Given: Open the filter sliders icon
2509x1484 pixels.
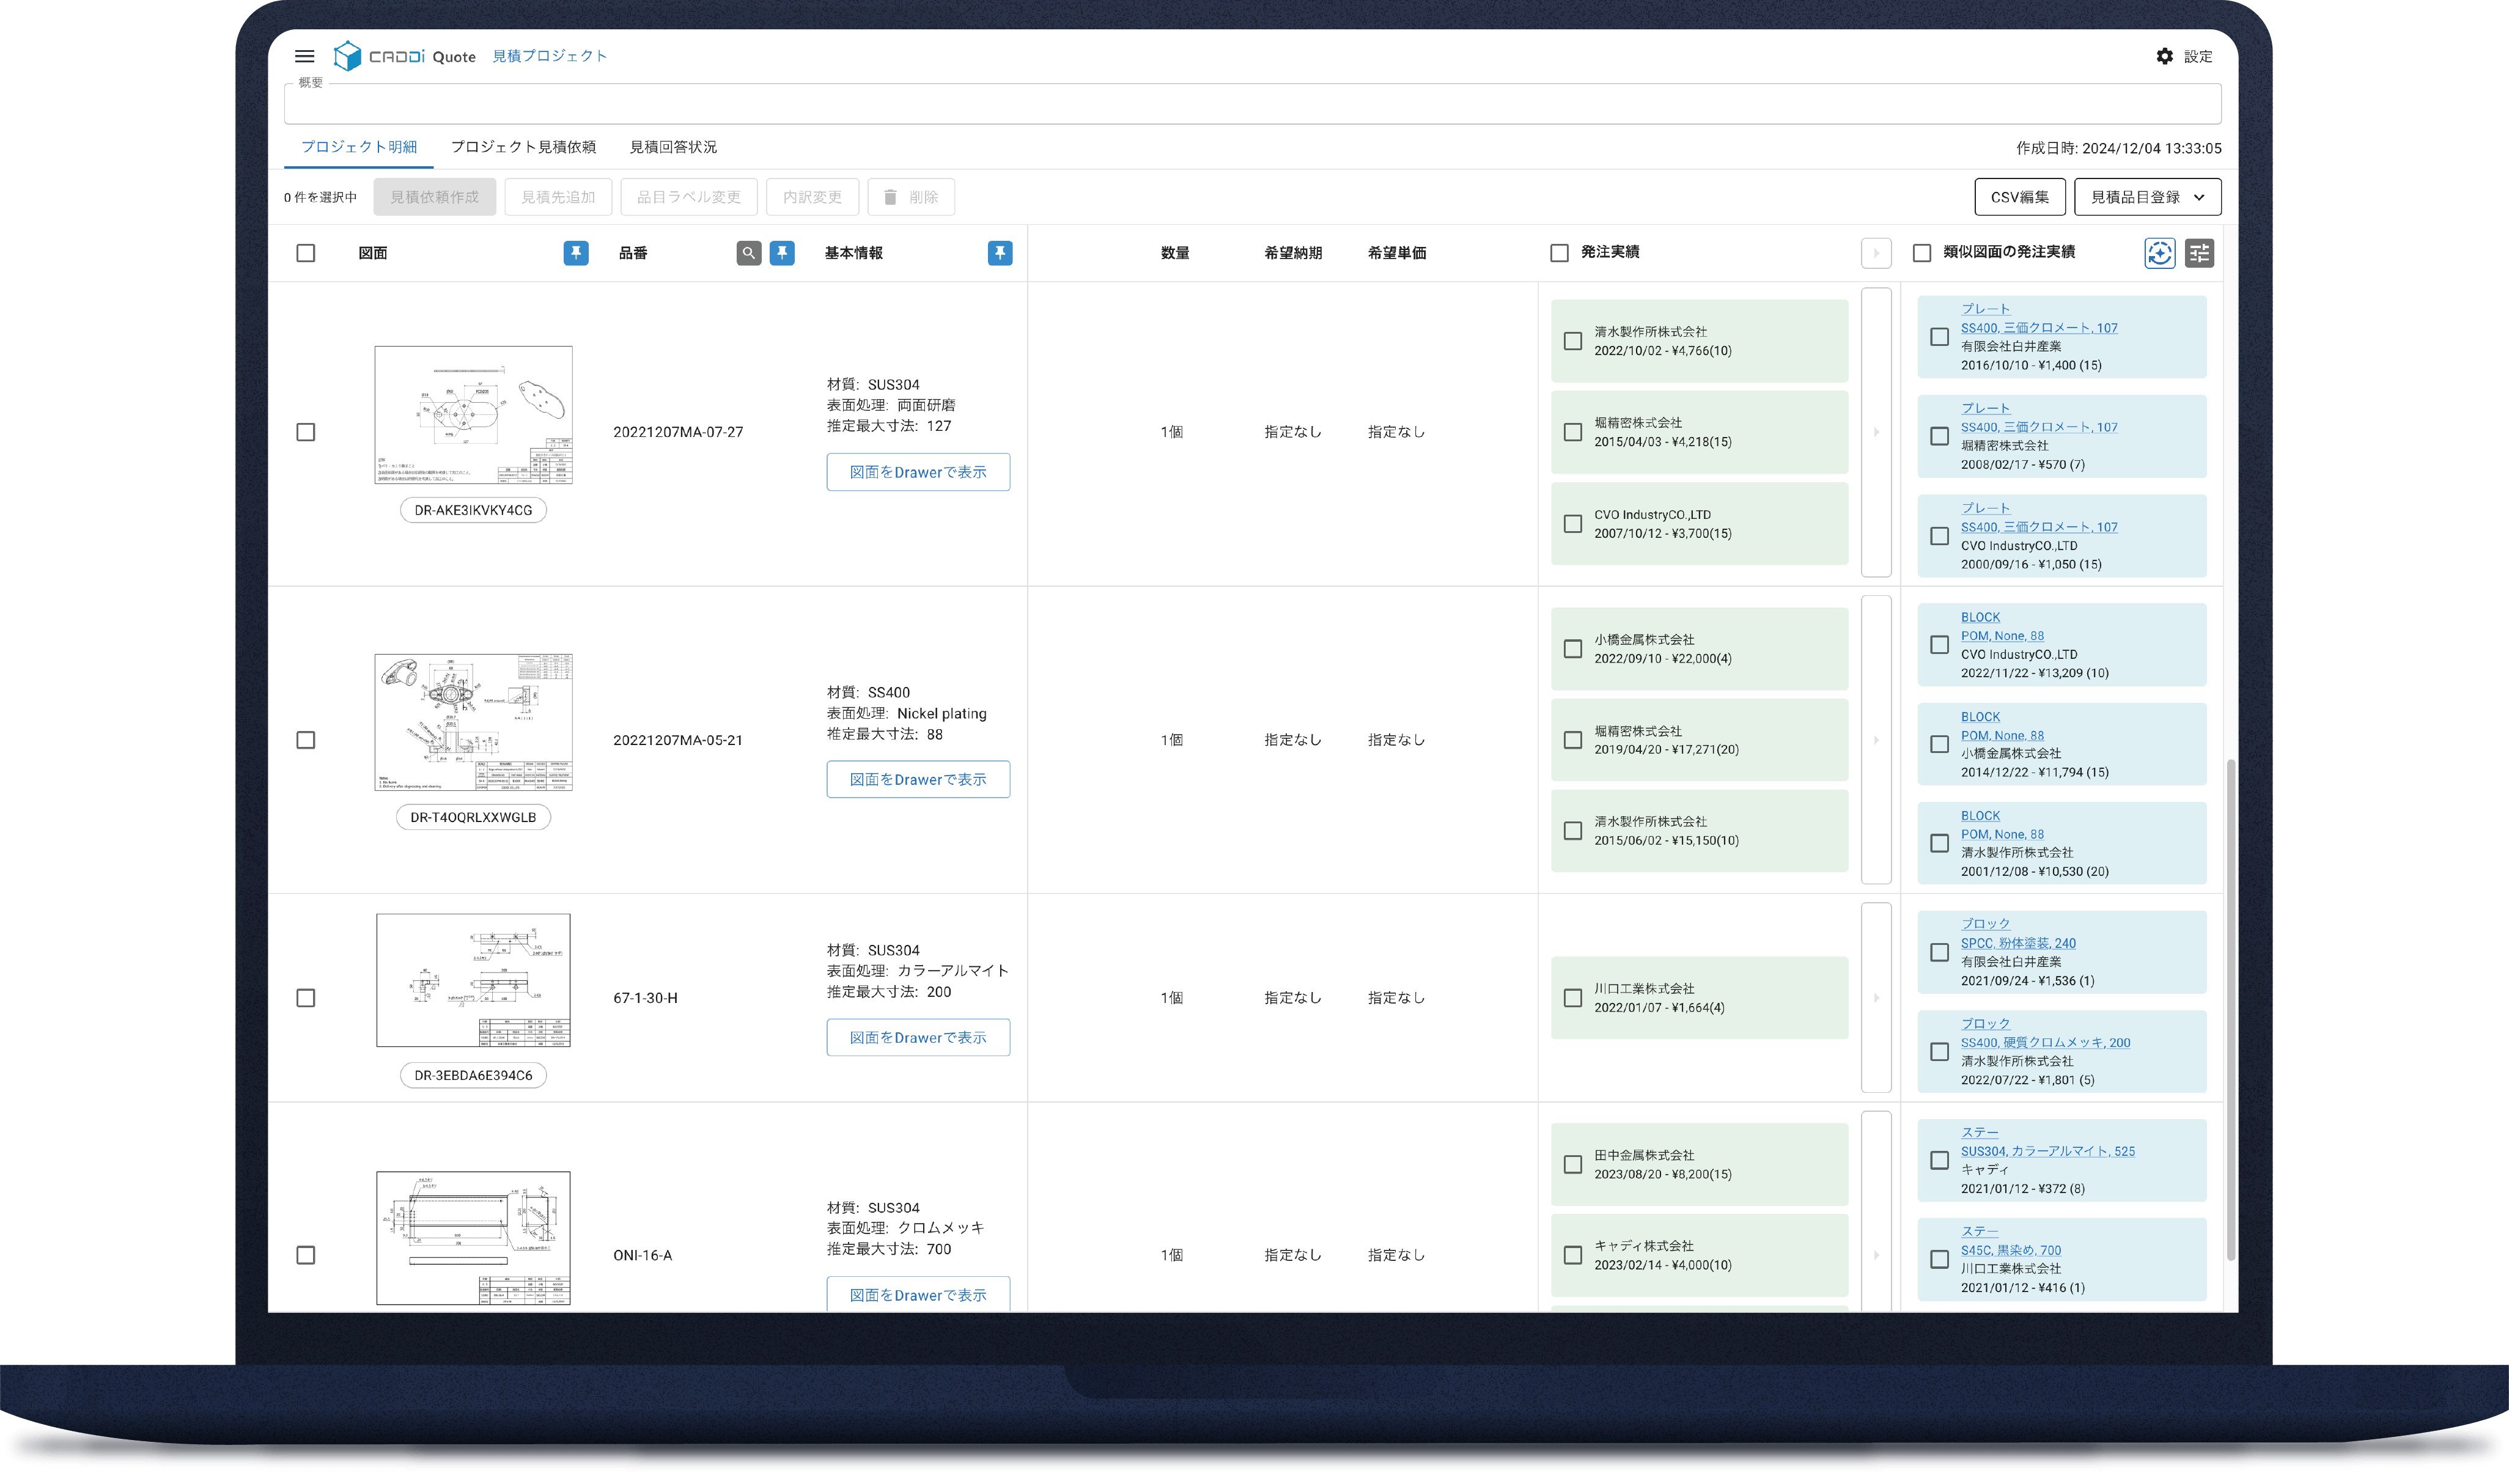Looking at the screenshot, I should point(2199,253).
